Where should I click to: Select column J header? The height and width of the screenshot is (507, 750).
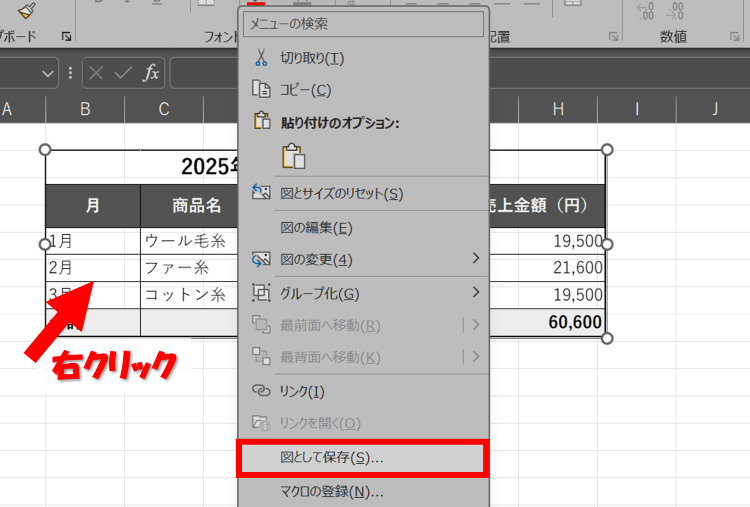click(714, 109)
